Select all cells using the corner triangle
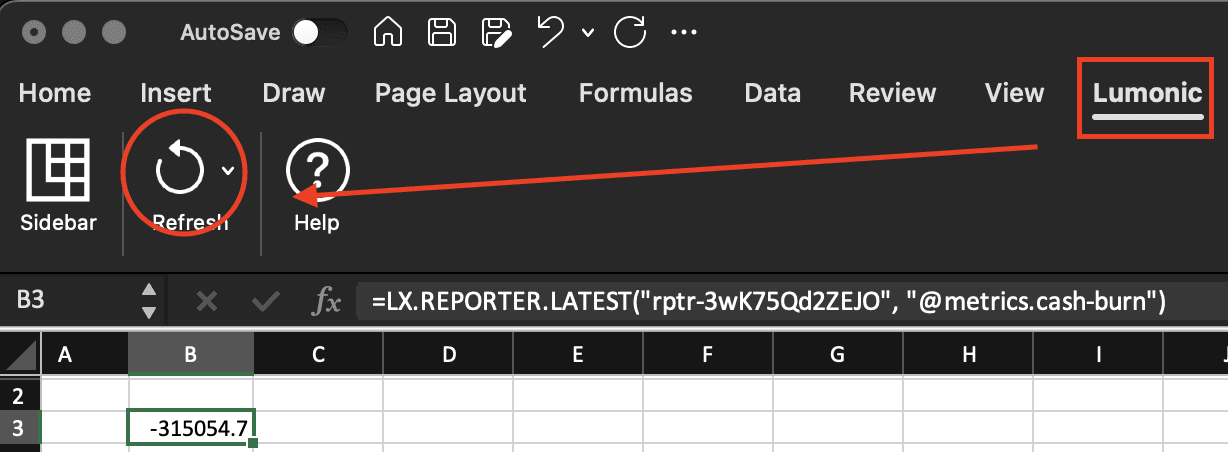This screenshot has width=1228, height=452. [x=20, y=354]
